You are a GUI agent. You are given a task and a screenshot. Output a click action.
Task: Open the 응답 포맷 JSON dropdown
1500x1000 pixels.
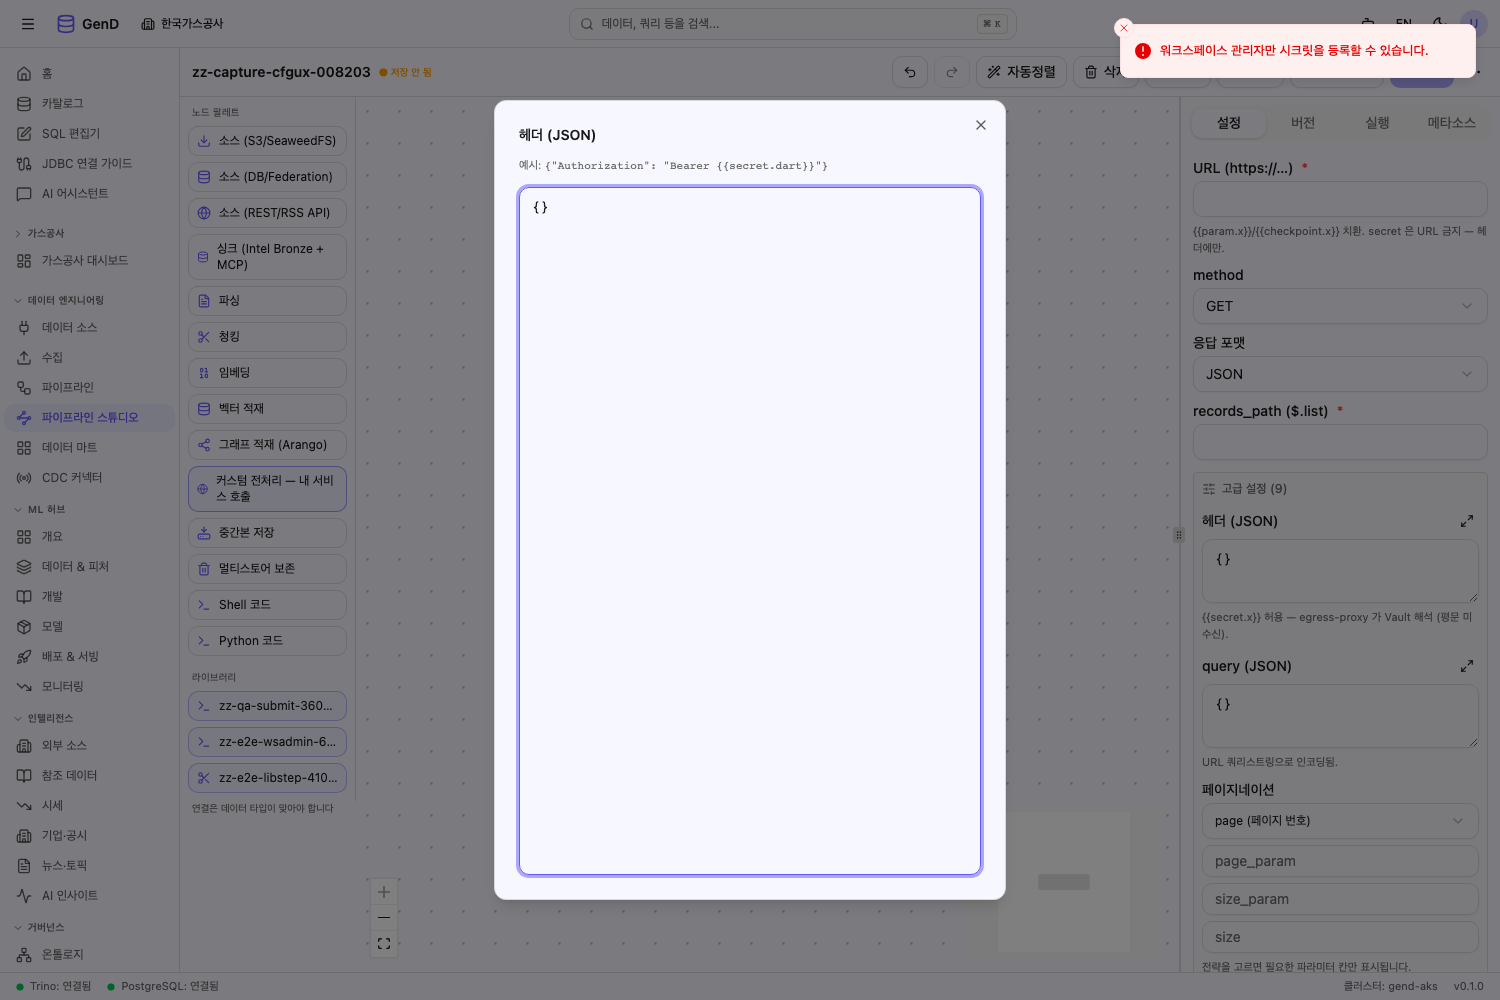point(1340,374)
